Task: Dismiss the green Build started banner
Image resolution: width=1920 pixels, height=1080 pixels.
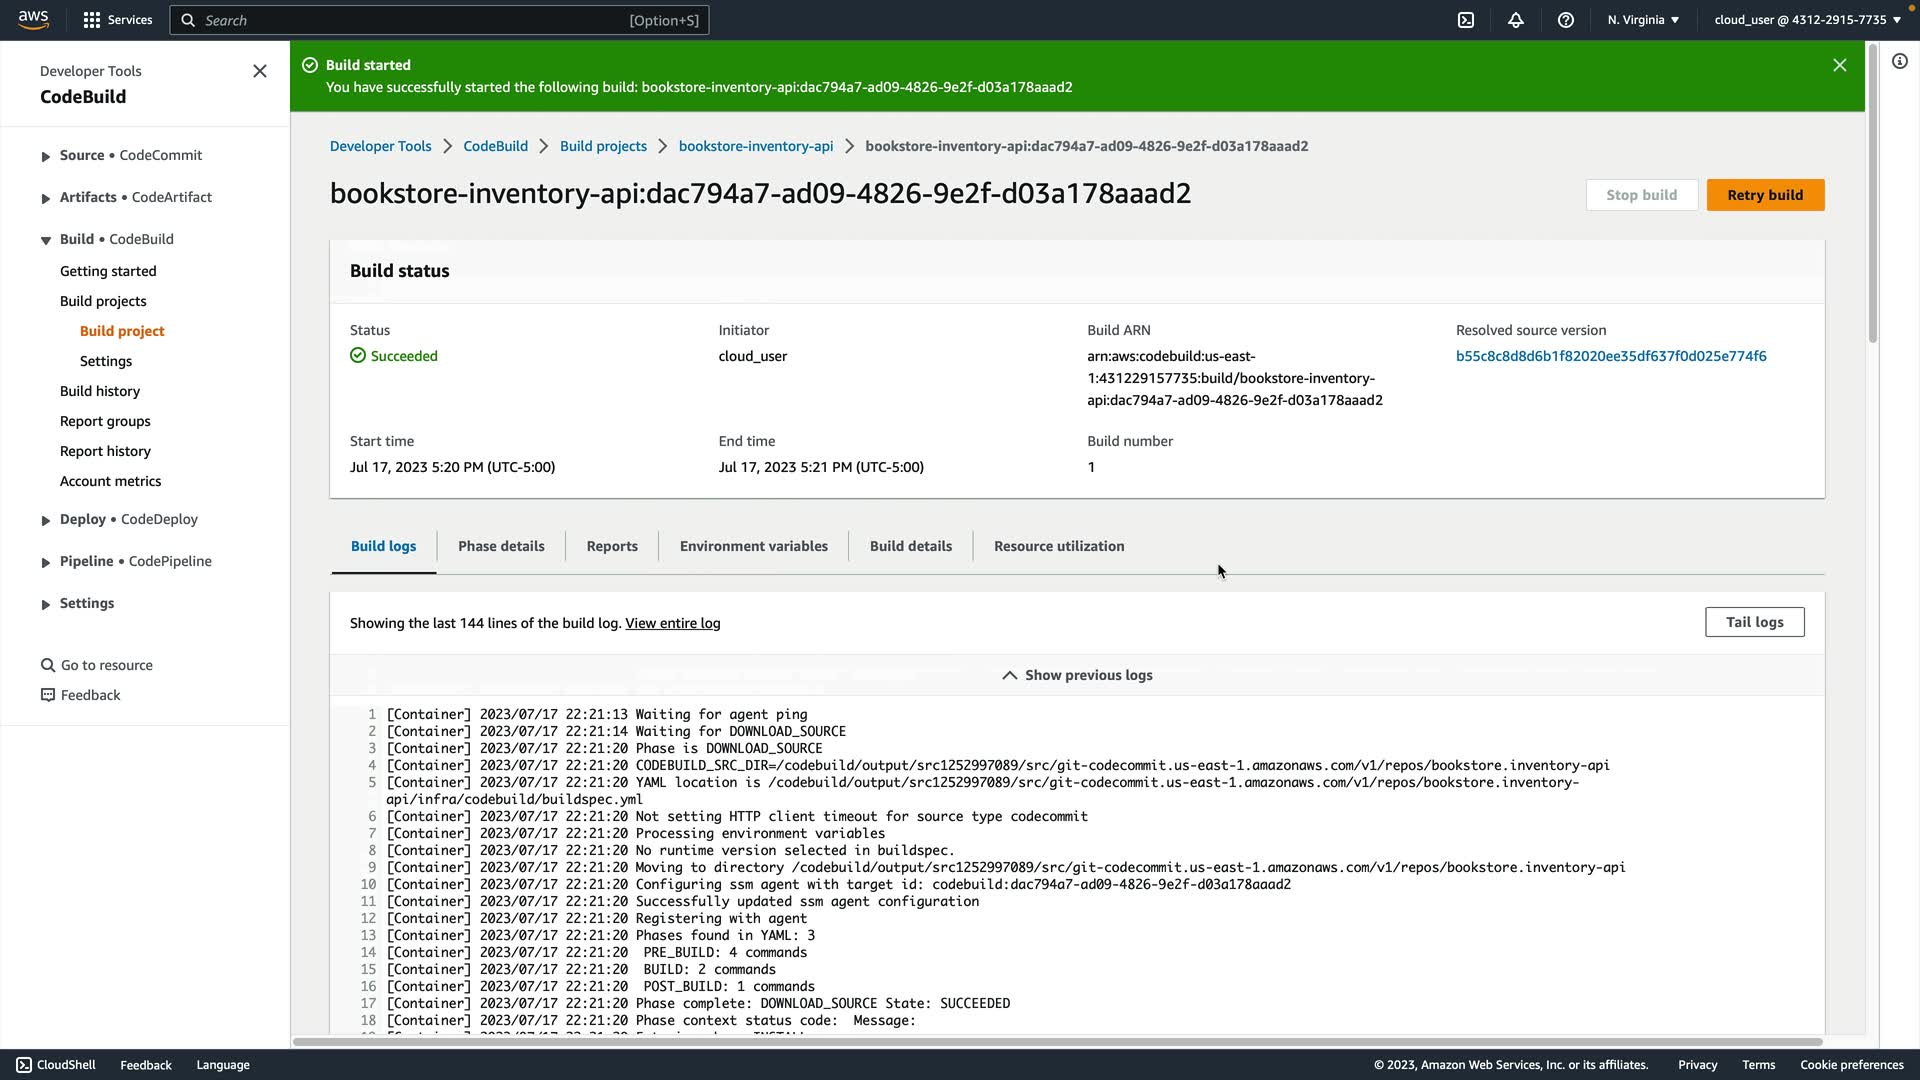Action: 1839,65
